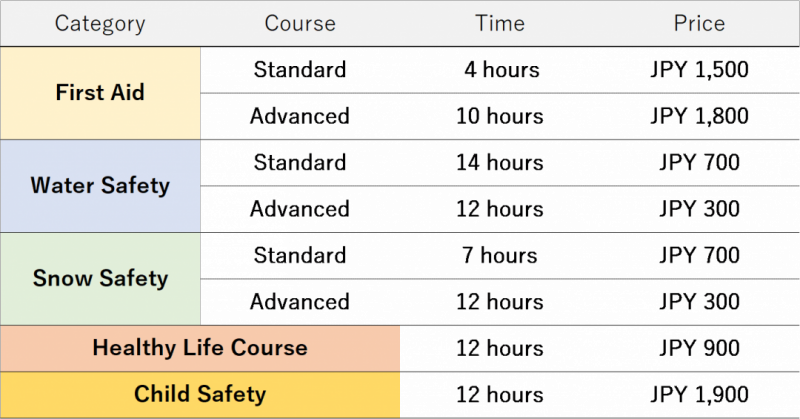Select First Aid Standard's price cell
The height and width of the screenshot is (419, 800).
(699, 70)
